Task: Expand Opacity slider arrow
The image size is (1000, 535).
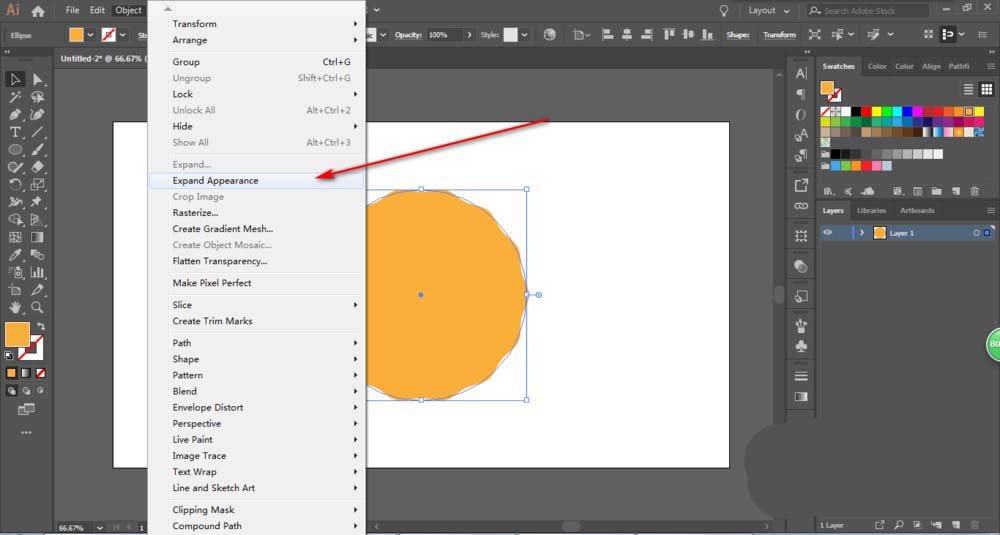Action: click(470, 35)
